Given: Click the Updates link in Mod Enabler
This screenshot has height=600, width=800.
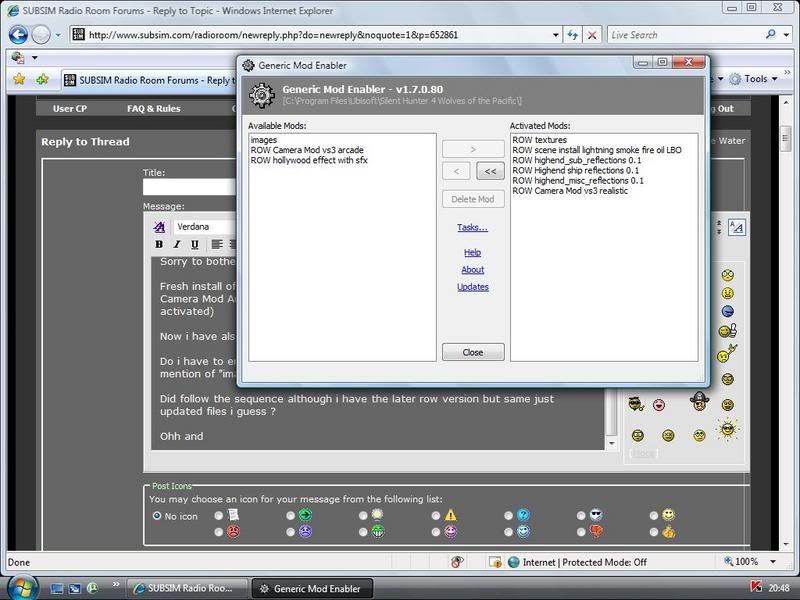Looking at the screenshot, I should point(472,287).
